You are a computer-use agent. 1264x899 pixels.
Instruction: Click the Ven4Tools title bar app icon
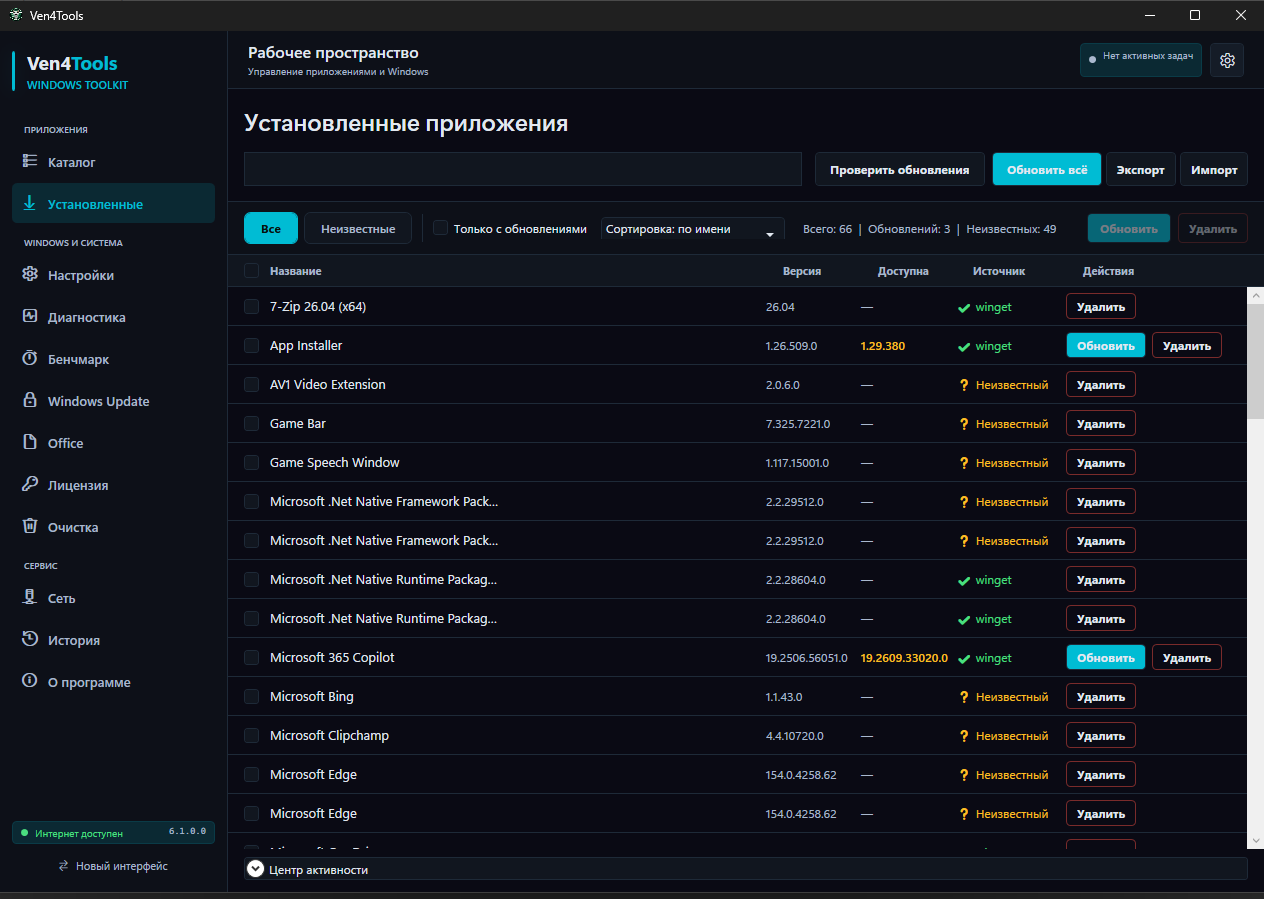15,15
